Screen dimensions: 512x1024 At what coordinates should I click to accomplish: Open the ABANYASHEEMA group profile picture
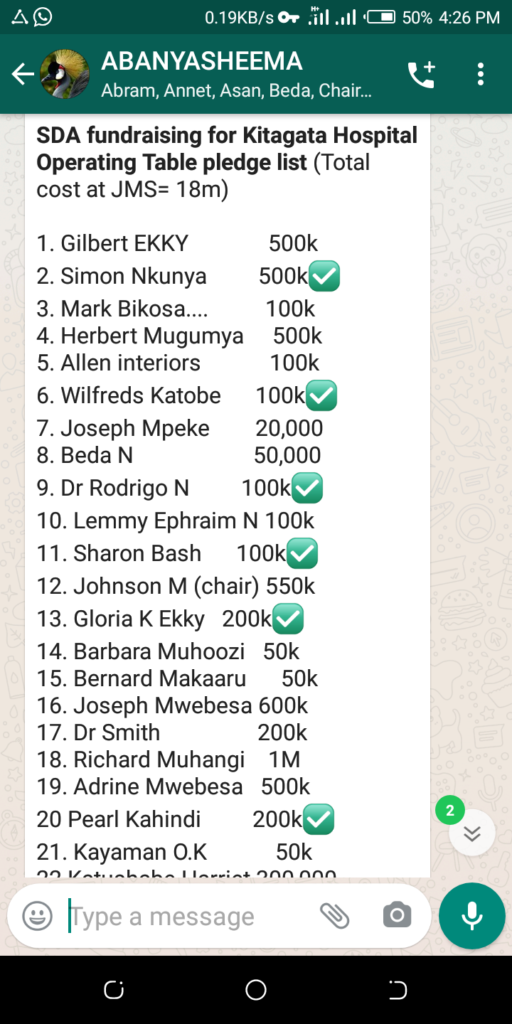point(65,74)
